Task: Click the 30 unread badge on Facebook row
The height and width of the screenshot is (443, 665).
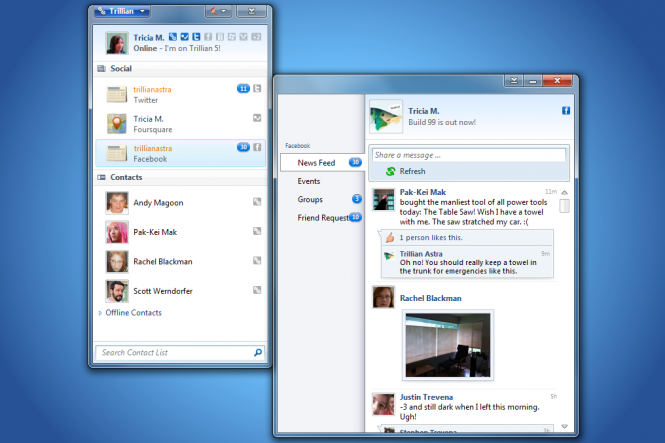Action: pyautogui.click(x=243, y=147)
